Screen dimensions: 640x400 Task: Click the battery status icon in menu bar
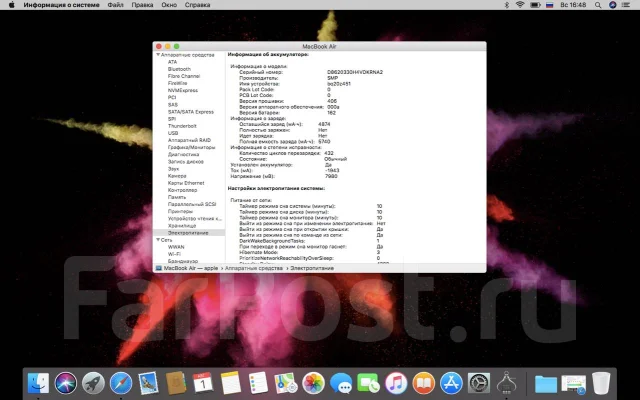535,5
